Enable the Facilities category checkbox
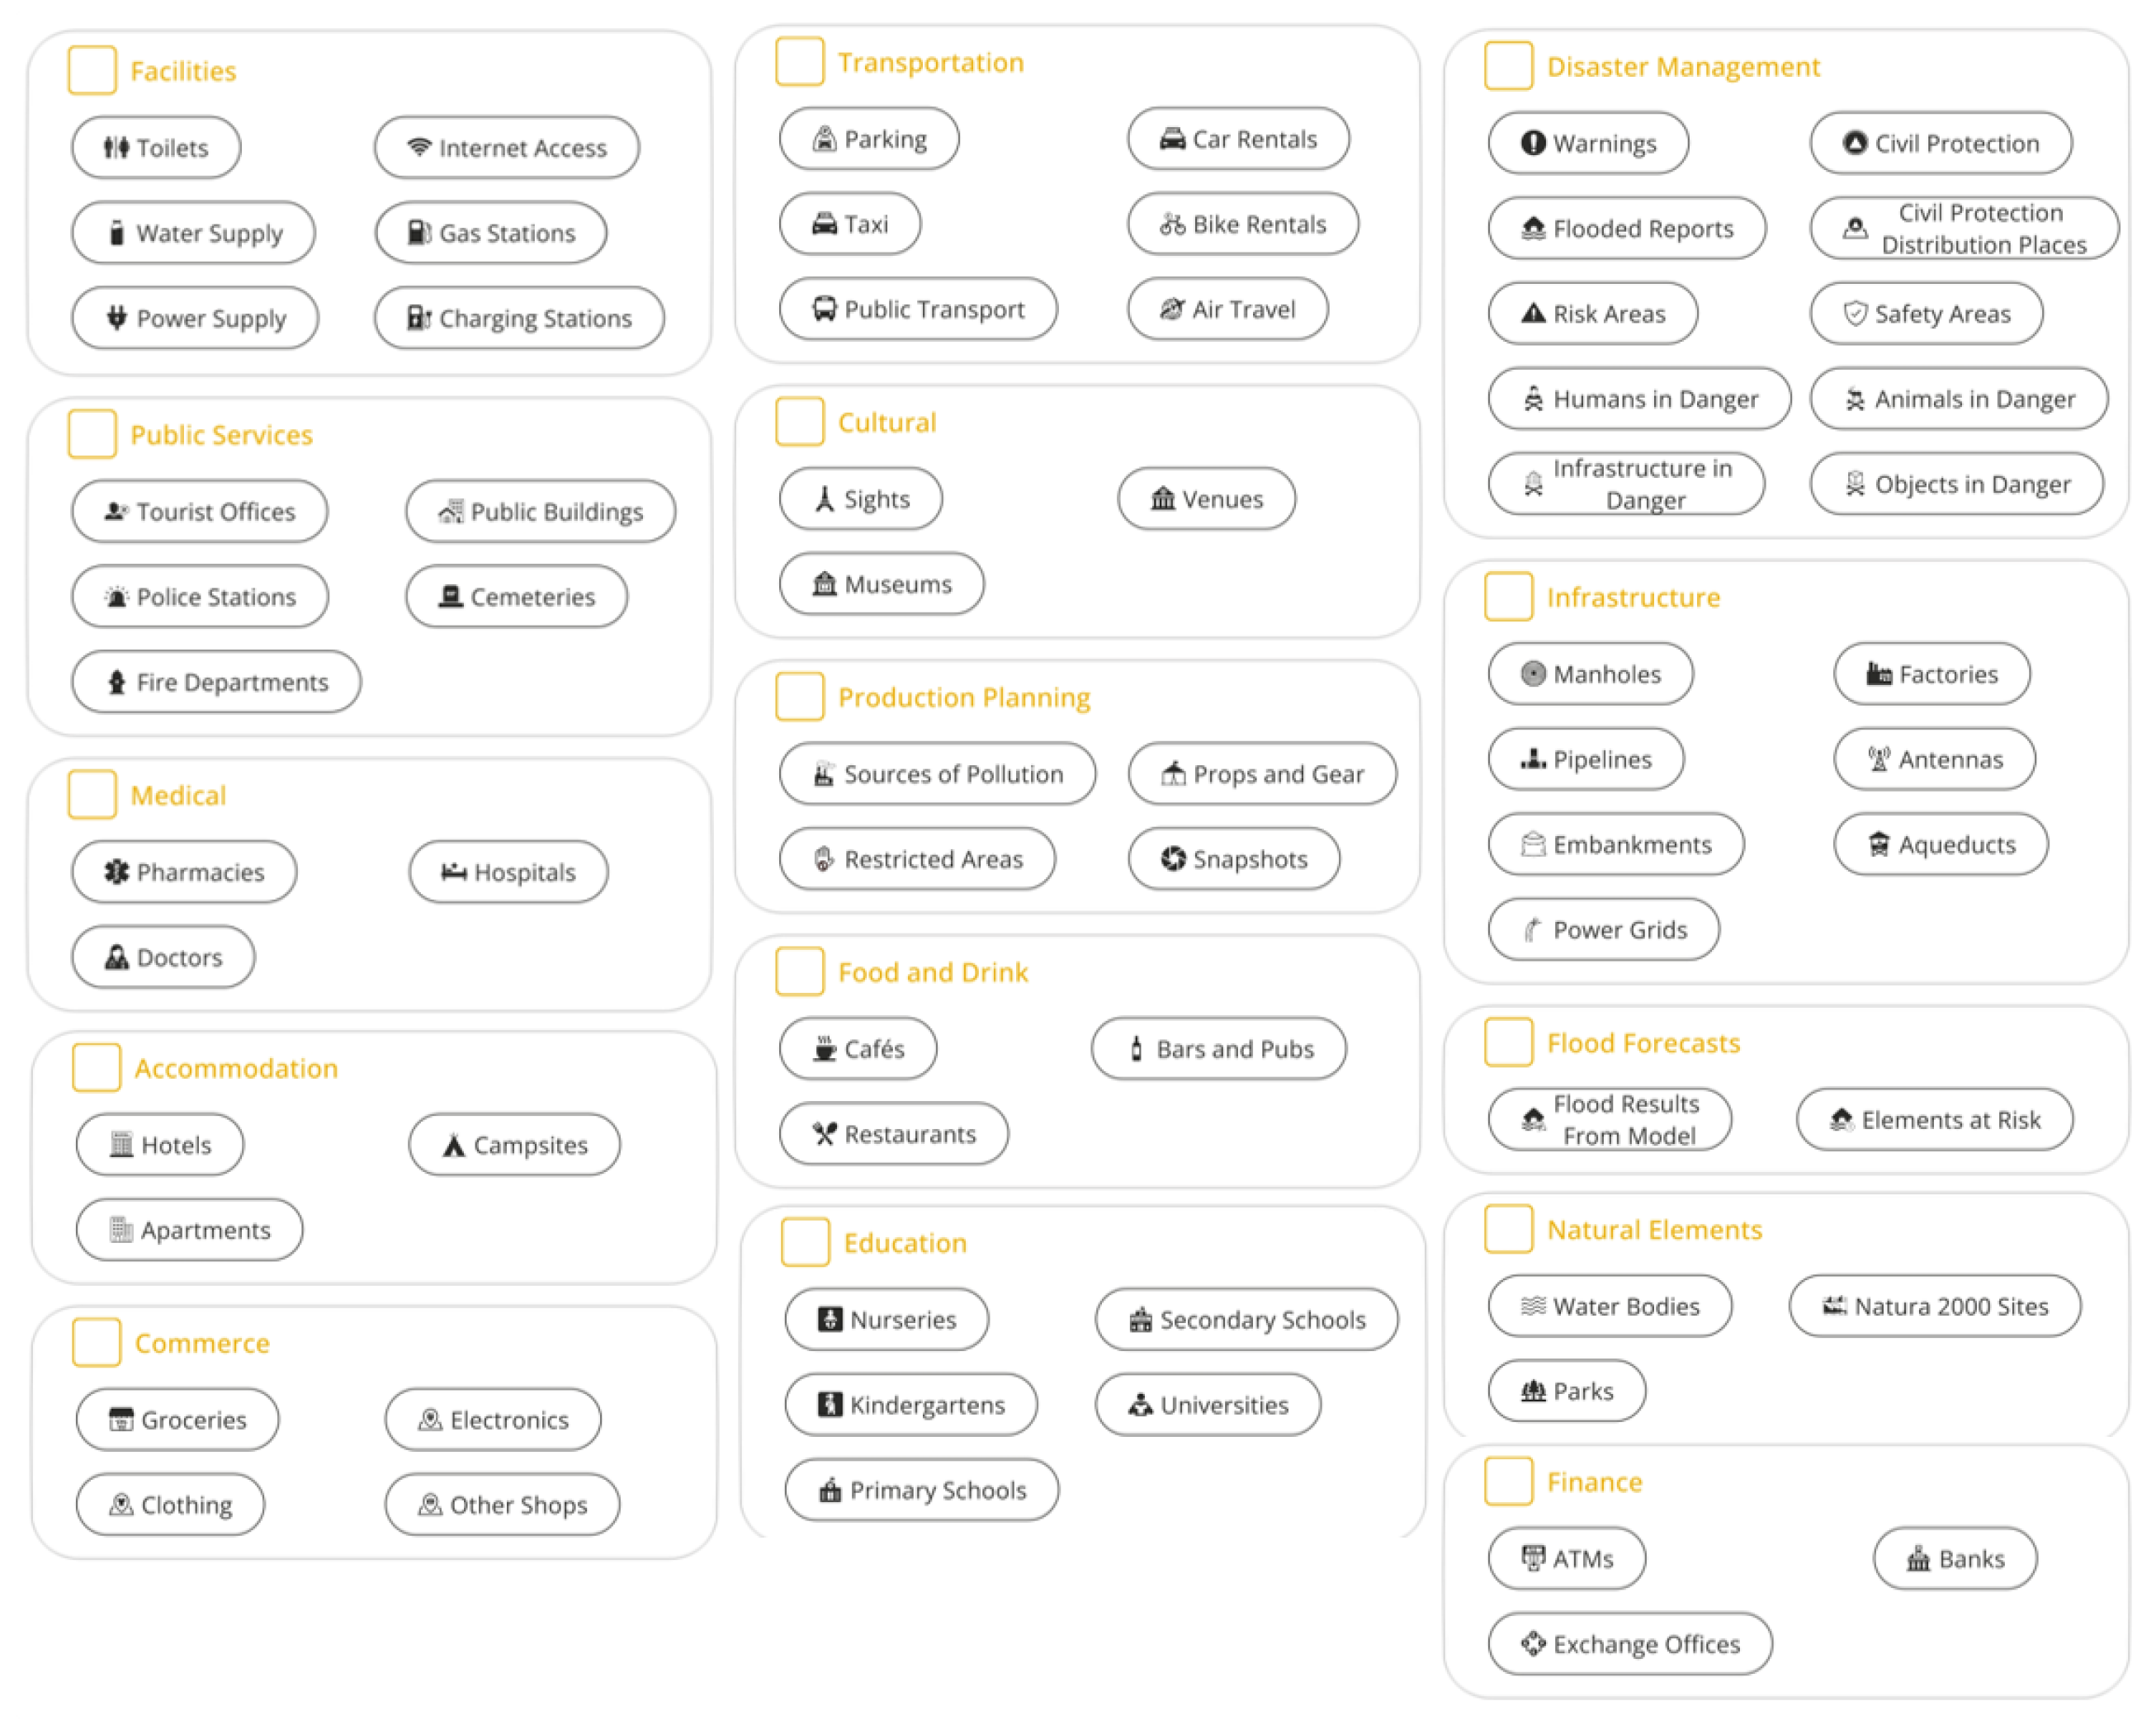 tap(93, 71)
